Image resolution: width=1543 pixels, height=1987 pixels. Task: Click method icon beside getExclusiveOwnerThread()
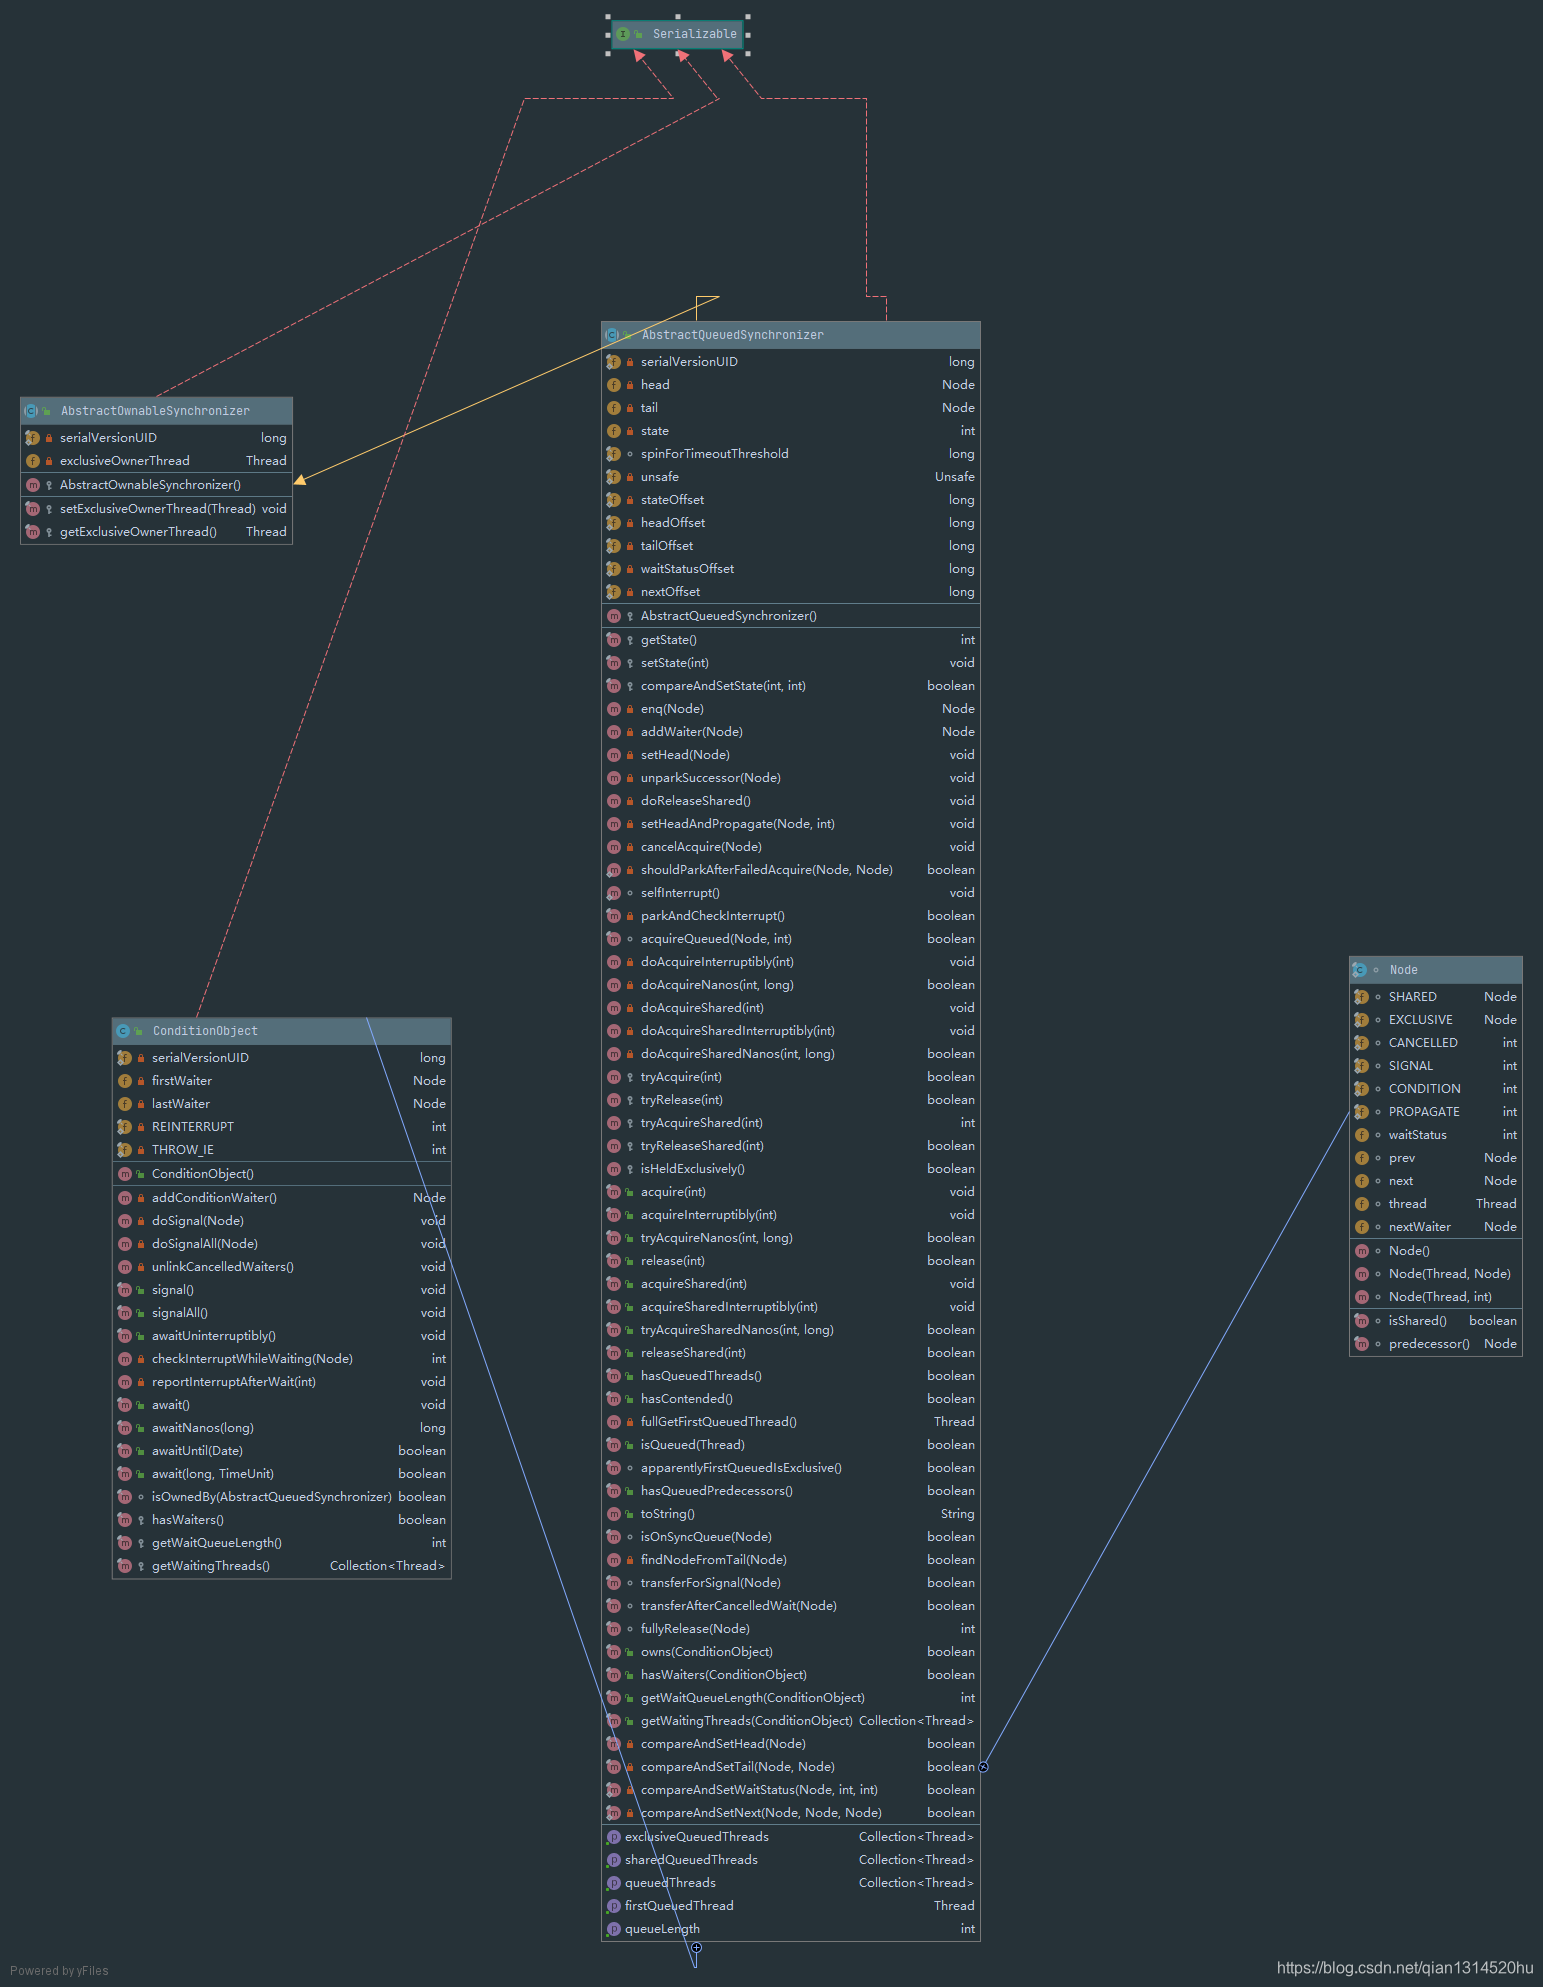[x=32, y=532]
